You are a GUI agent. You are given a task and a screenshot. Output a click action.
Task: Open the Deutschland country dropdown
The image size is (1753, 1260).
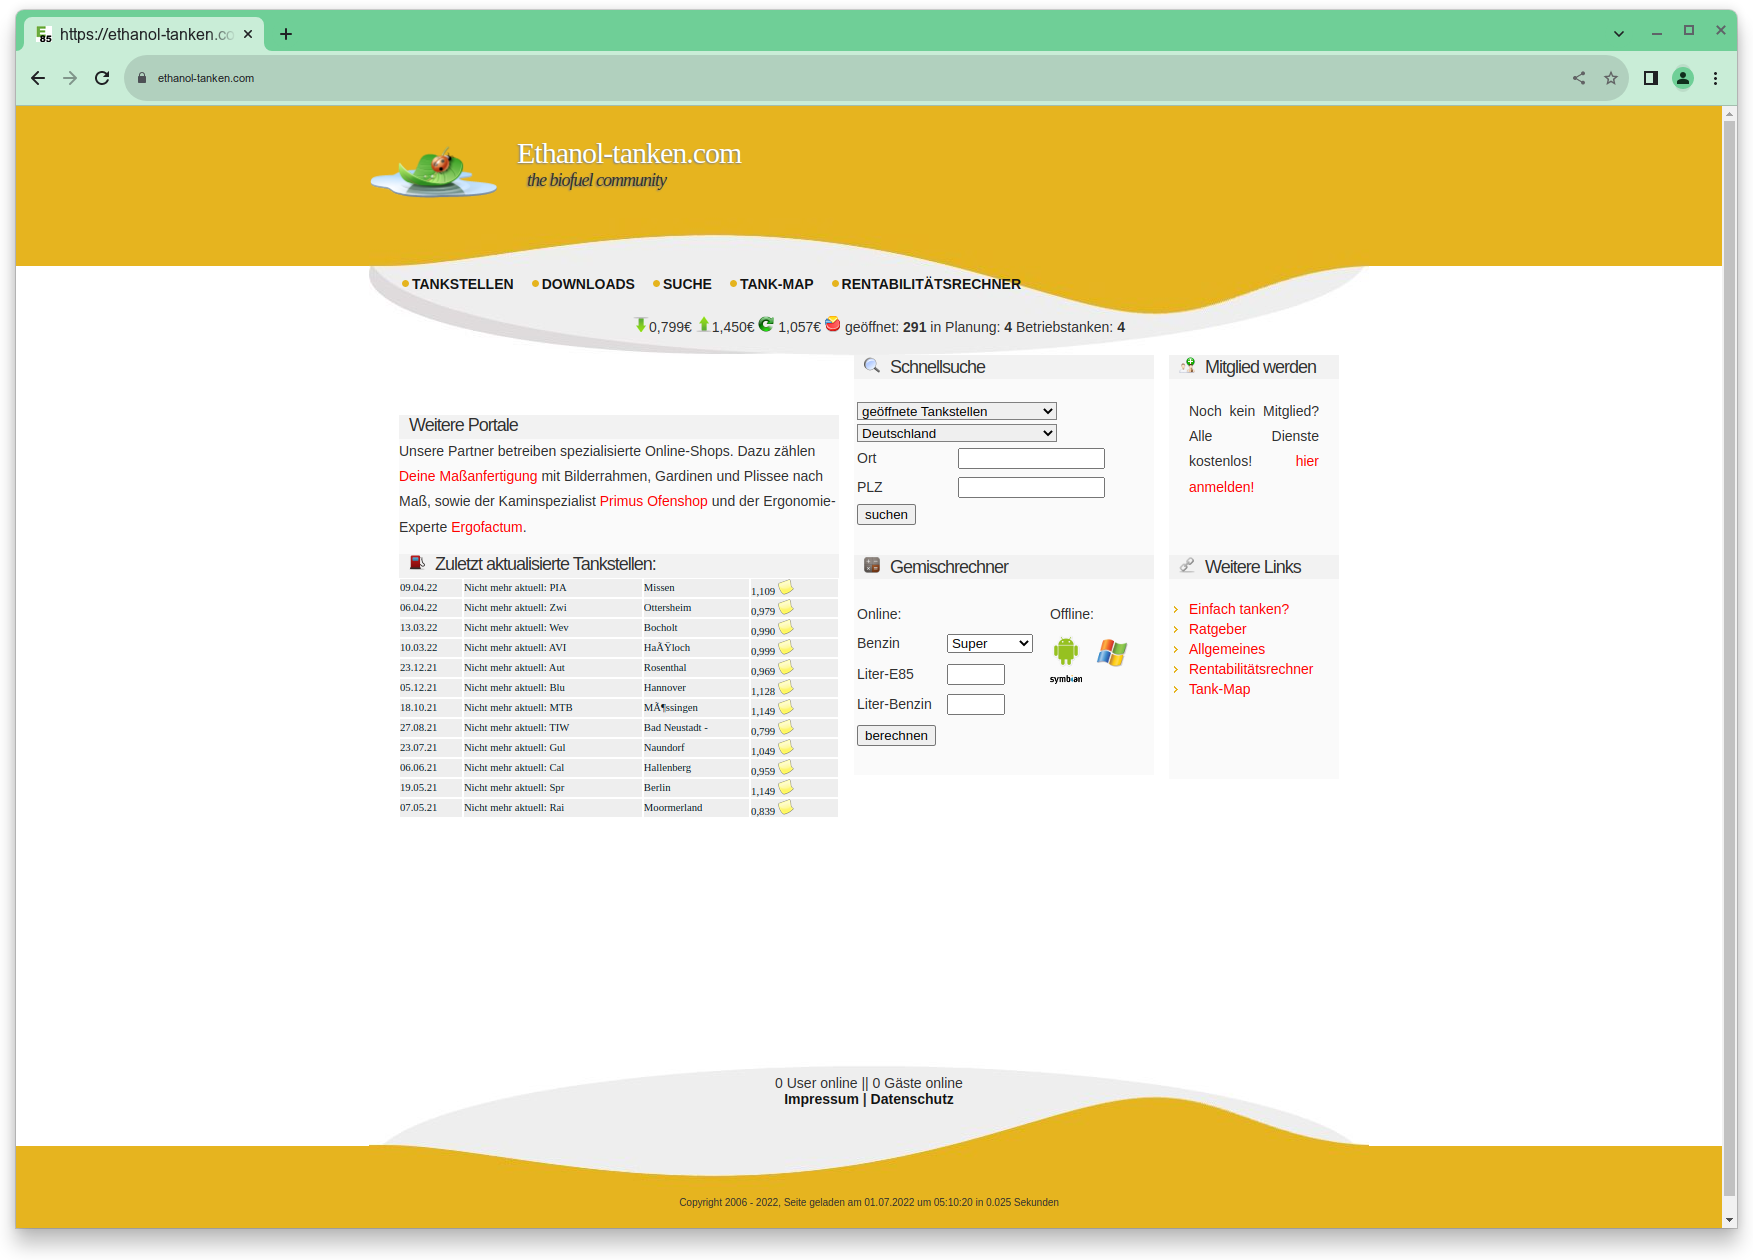coord(957,433)
